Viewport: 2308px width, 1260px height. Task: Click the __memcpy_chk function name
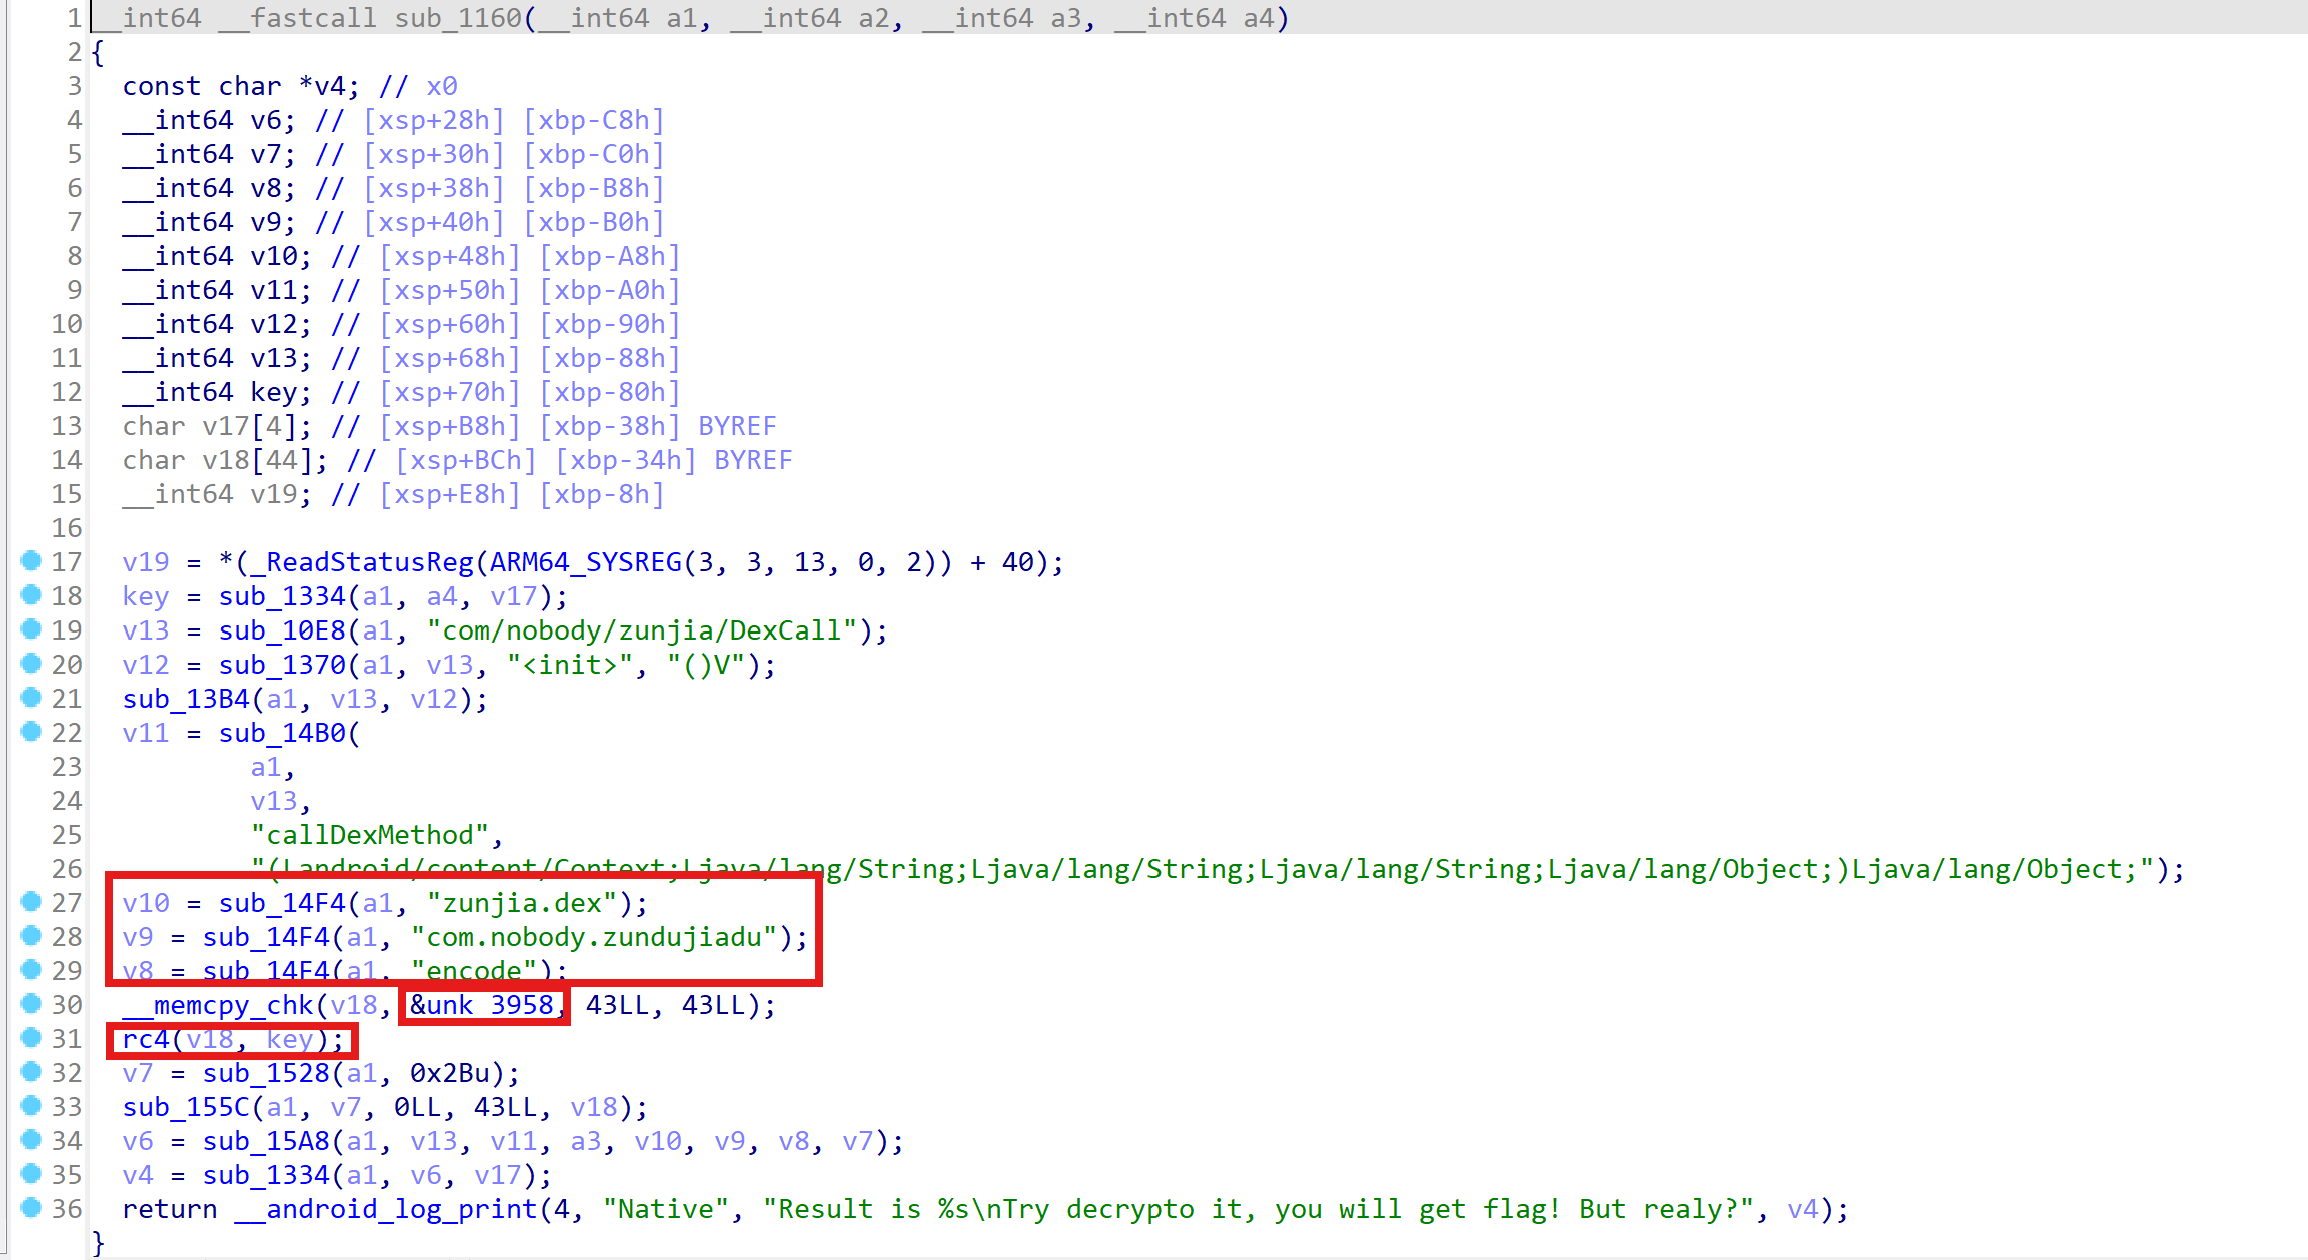[217, 1005]
